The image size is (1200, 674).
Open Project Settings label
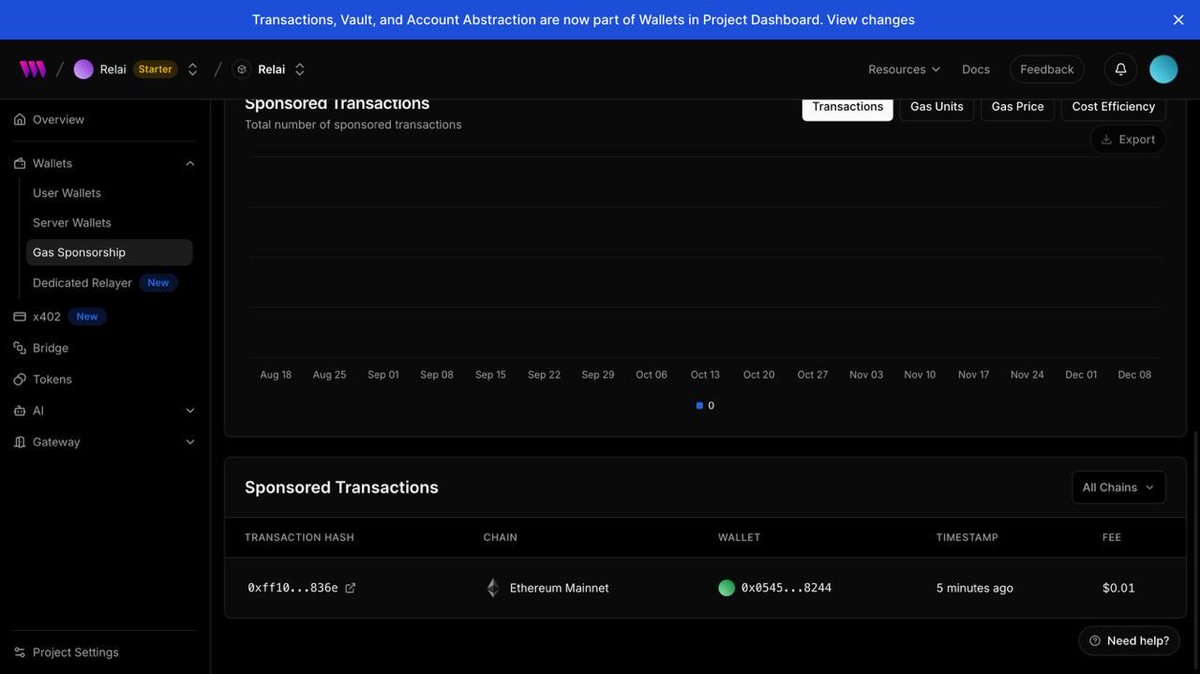(76, 652)
